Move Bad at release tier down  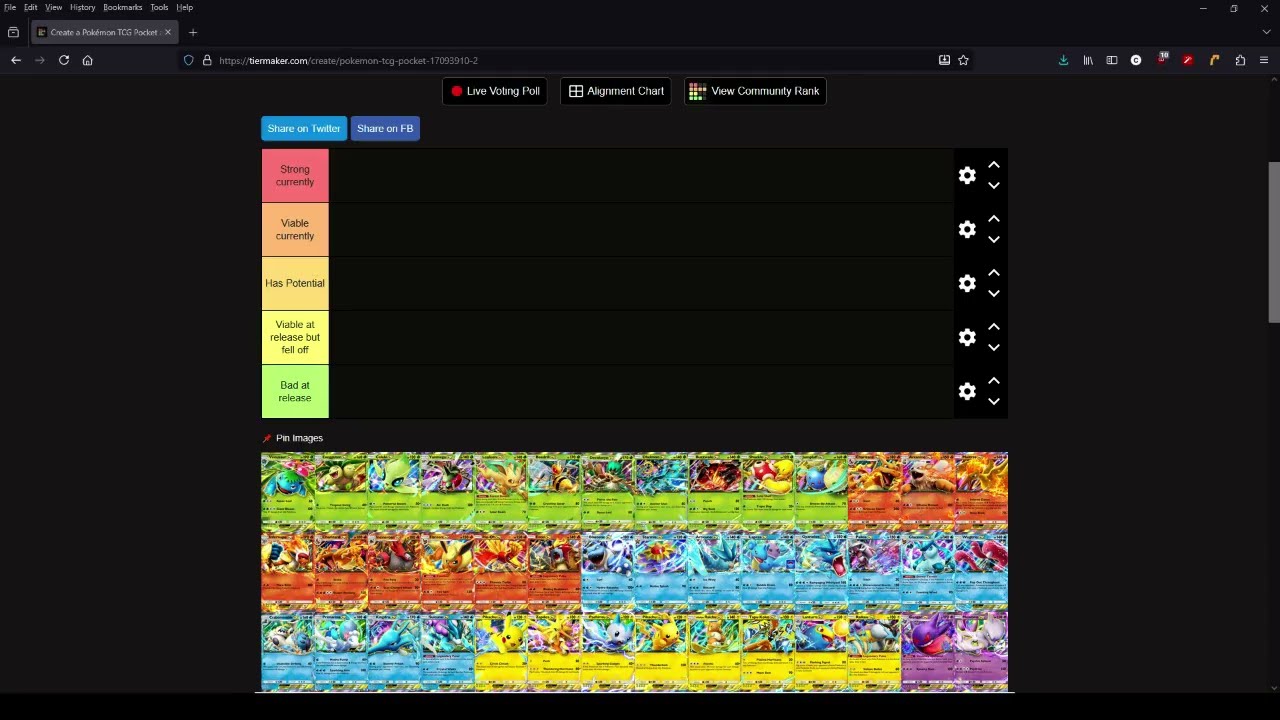pyautogui.click(x=994, y=401)
